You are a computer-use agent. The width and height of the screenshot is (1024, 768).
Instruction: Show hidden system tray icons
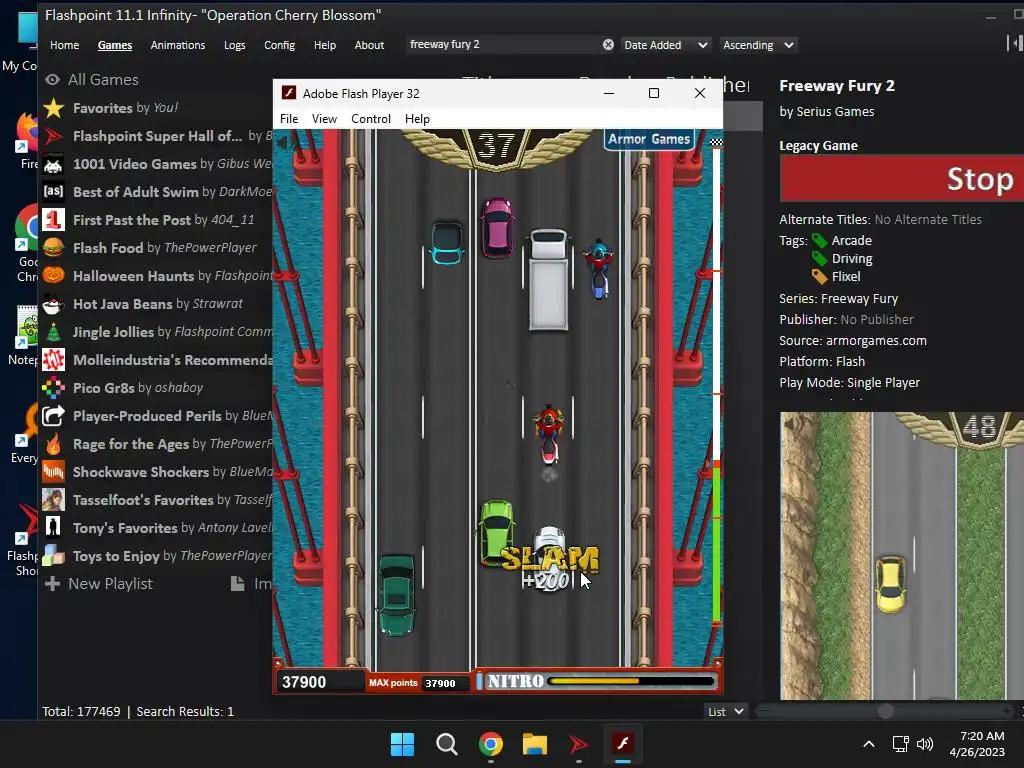point(869,744)
